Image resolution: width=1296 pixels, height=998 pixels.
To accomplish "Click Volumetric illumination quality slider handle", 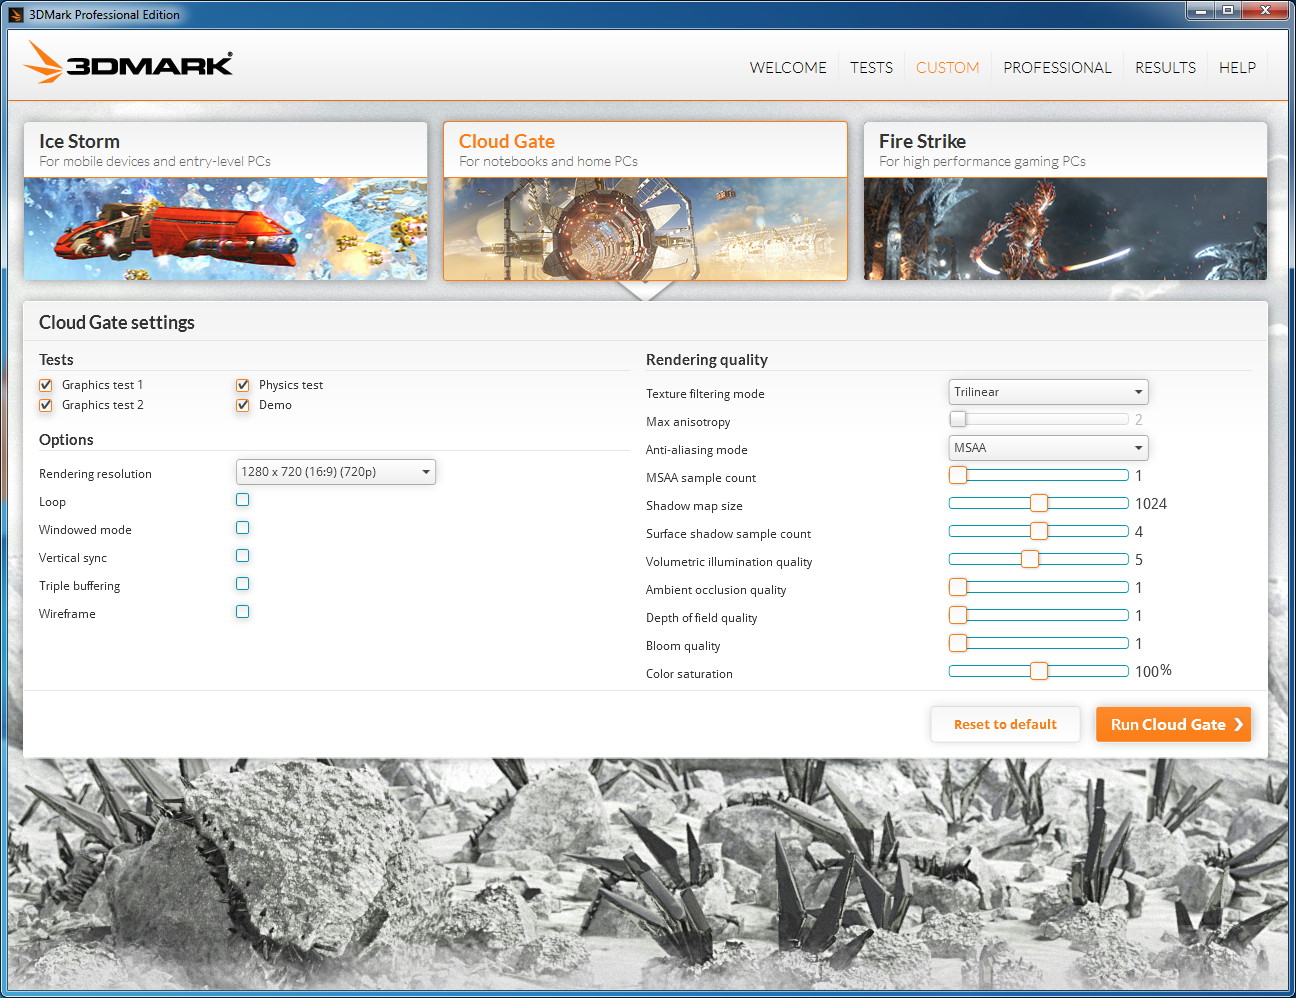I will point(1030,559).
